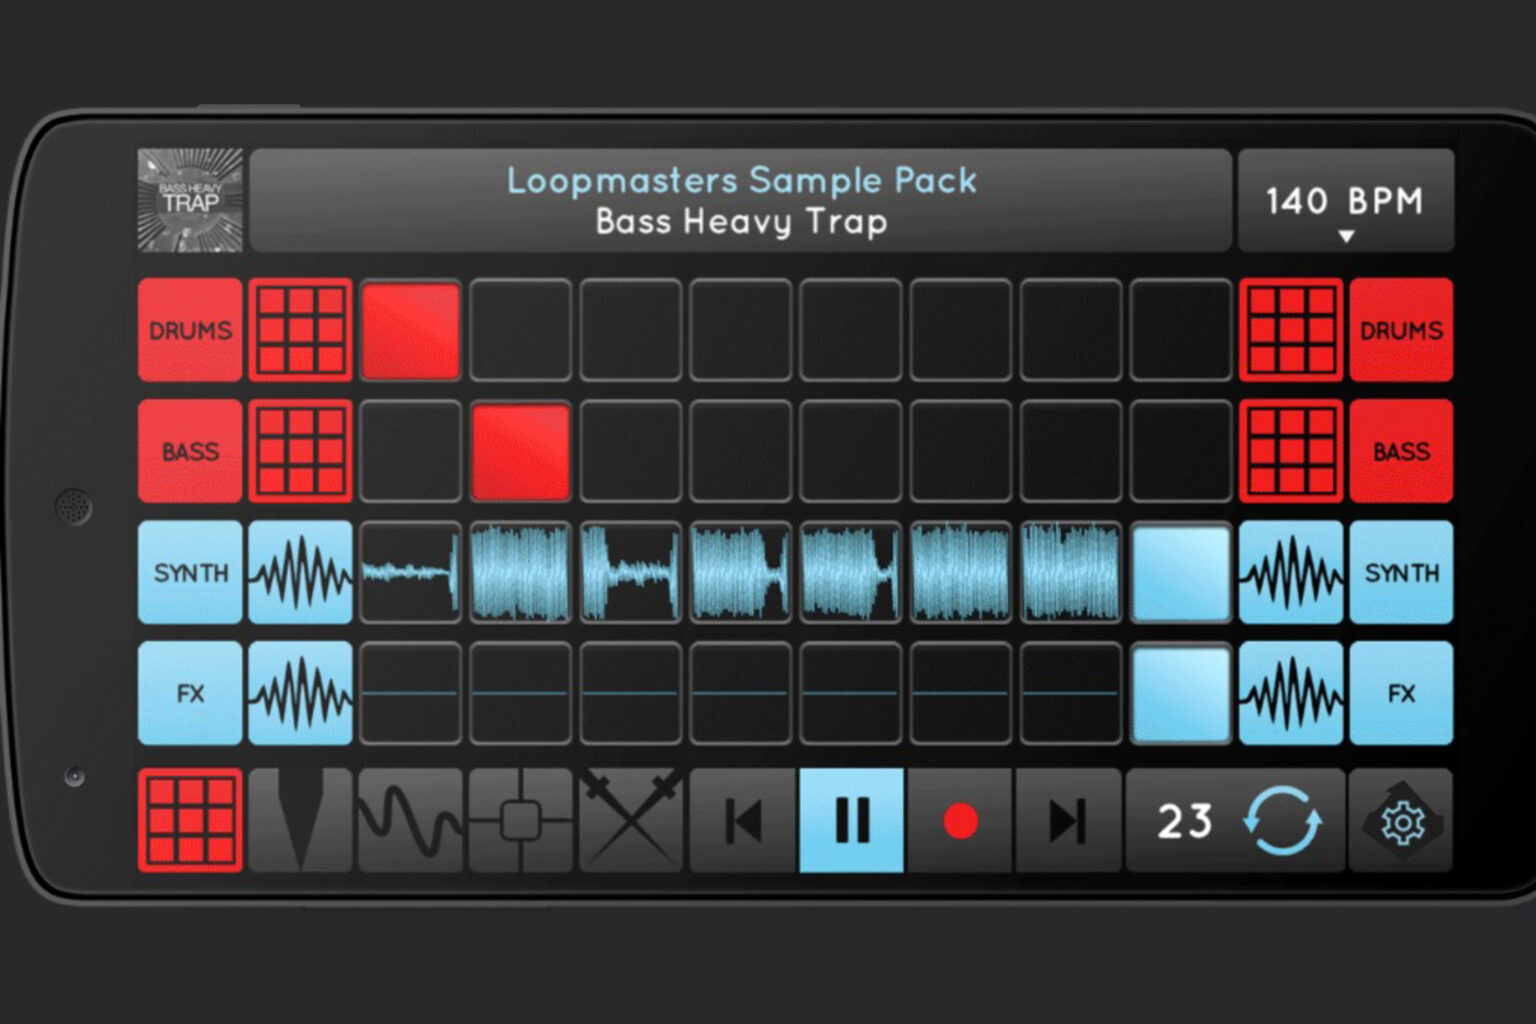The height and width of the screenshot is (1024, 1536).
Task: Switch to the FX channel row
Action: [190, 695]
